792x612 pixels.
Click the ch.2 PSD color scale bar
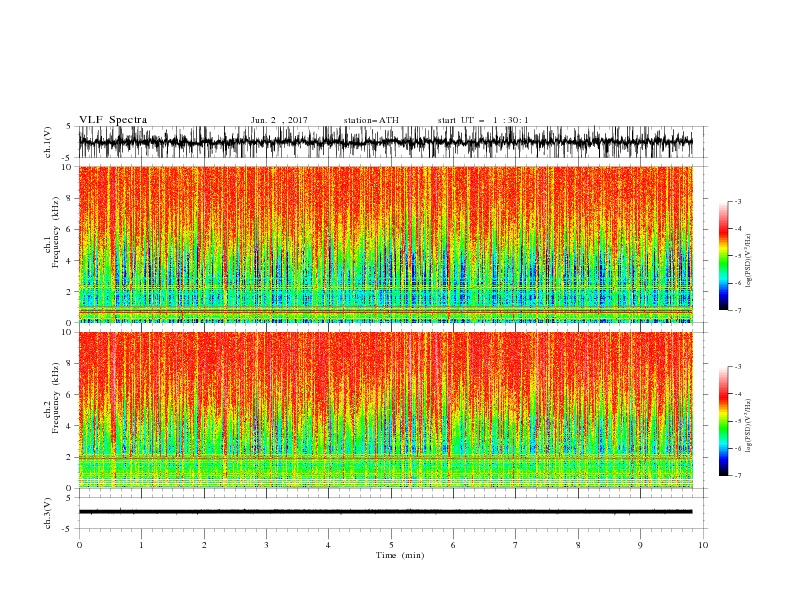723,421
